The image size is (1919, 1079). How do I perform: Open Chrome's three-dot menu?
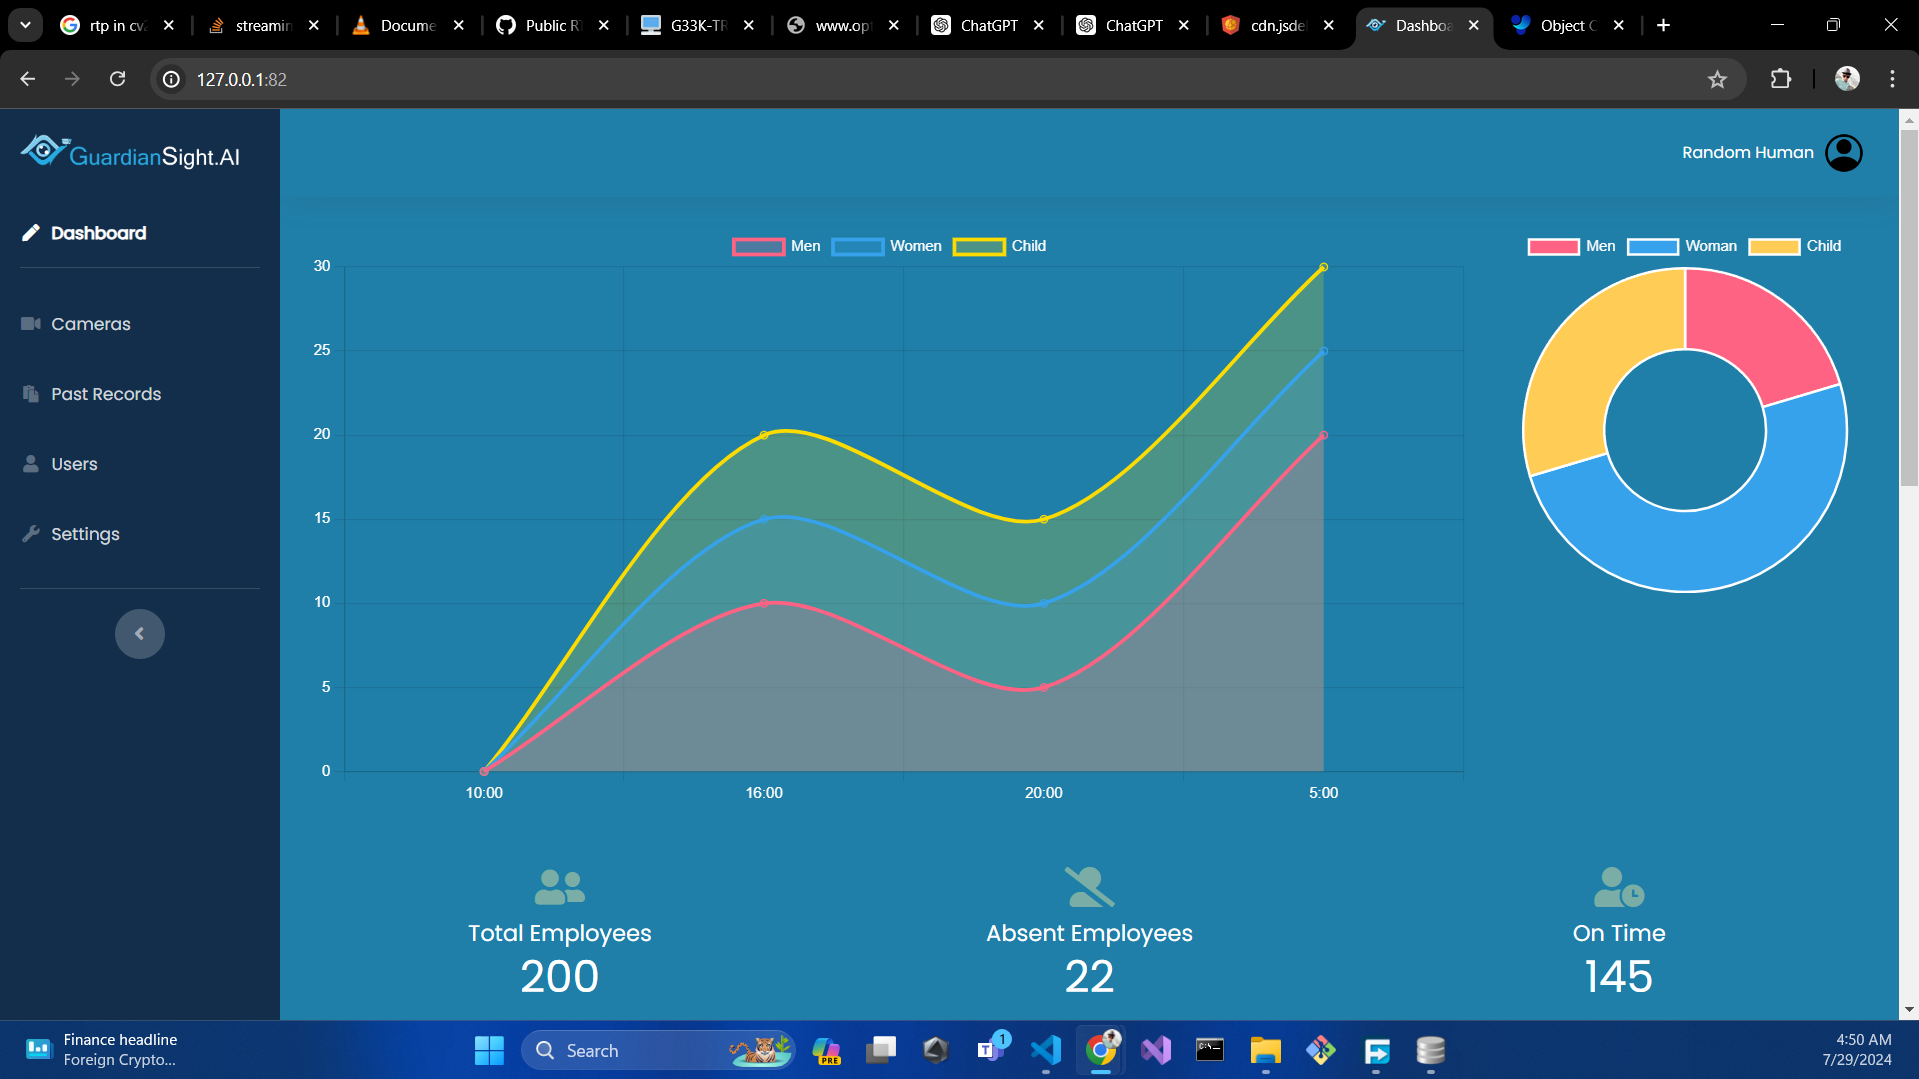pyautogui.click(x=1892, y=79)
